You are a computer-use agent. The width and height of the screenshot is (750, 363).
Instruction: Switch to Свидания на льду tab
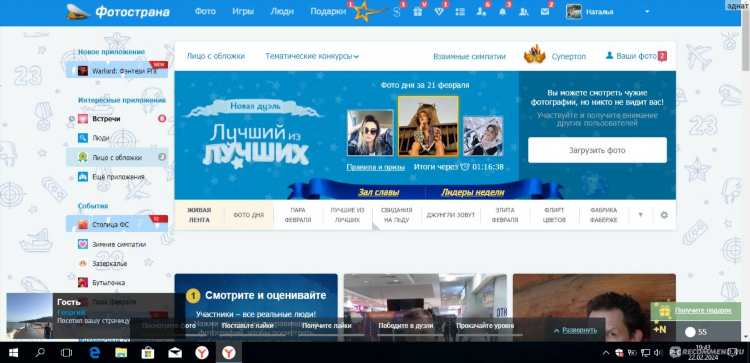pyautogui.click(x=397, y=215)
